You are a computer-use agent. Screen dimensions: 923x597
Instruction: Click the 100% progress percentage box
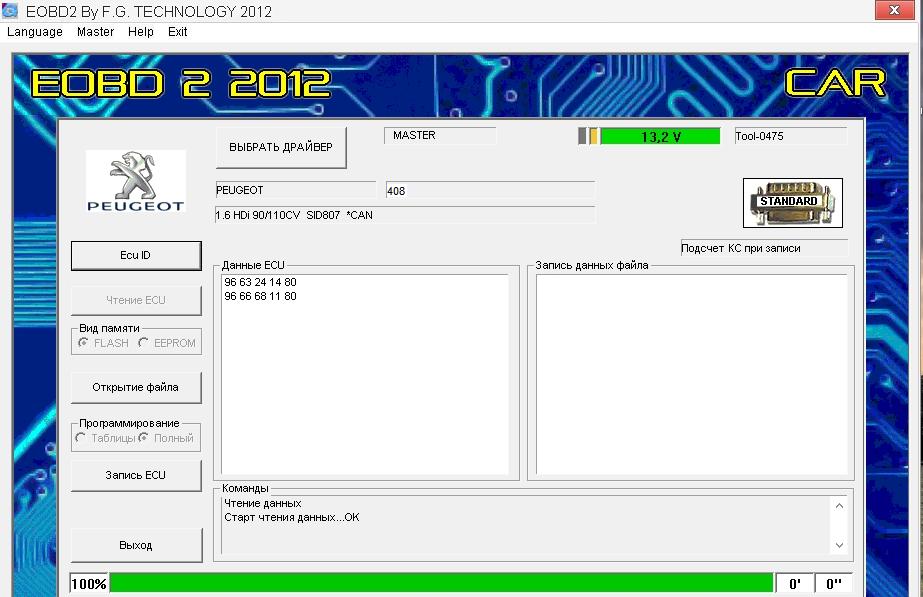tap(88, 583)
